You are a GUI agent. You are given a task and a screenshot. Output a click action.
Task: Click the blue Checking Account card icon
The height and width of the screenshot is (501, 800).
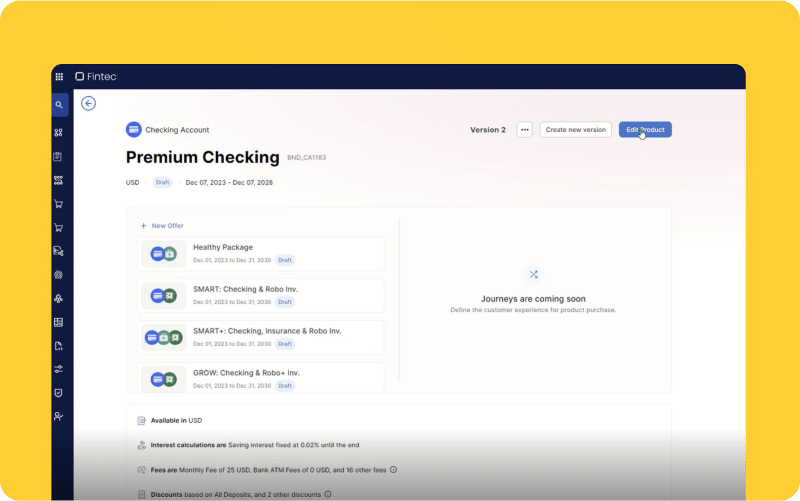pos(134,130)
